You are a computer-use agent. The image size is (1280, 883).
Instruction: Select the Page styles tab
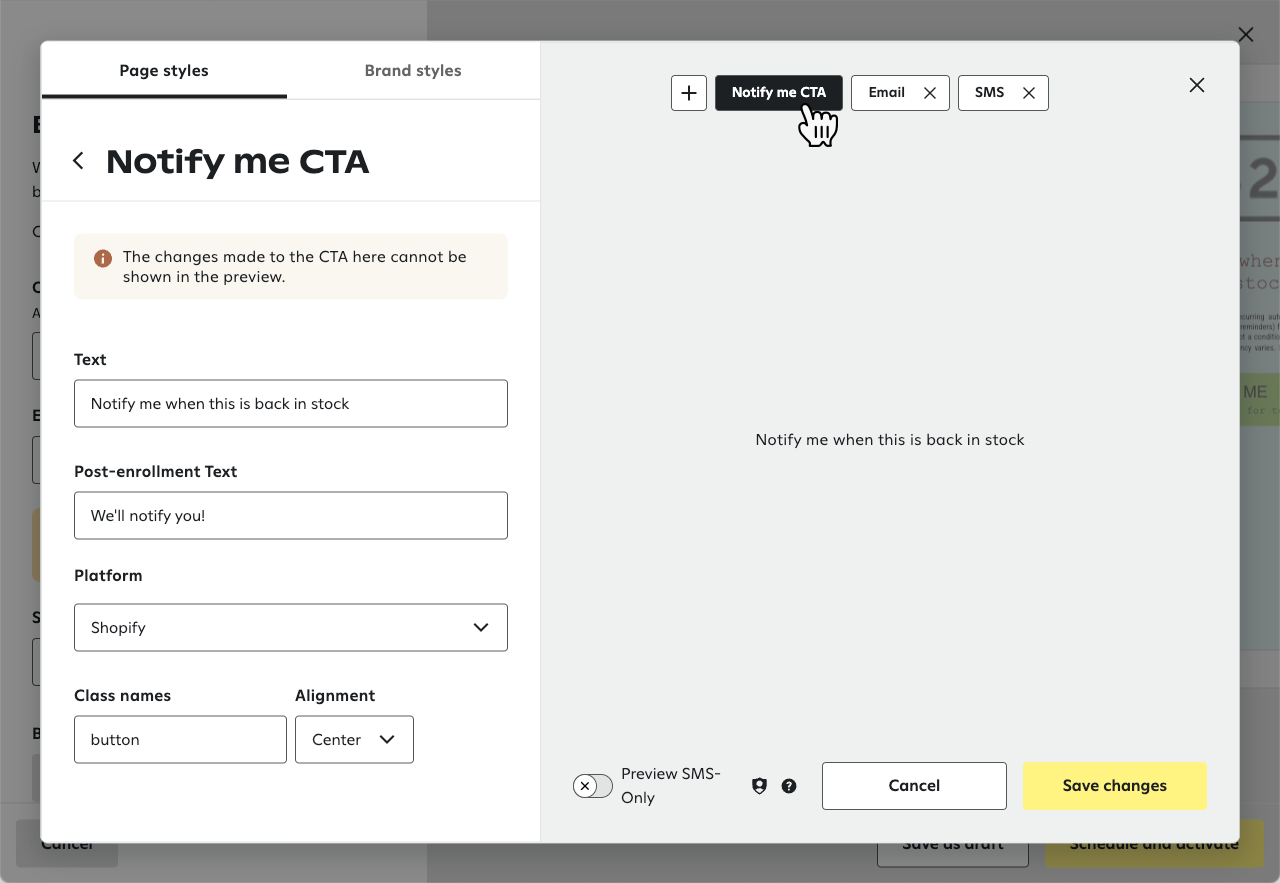pos(163,70)
